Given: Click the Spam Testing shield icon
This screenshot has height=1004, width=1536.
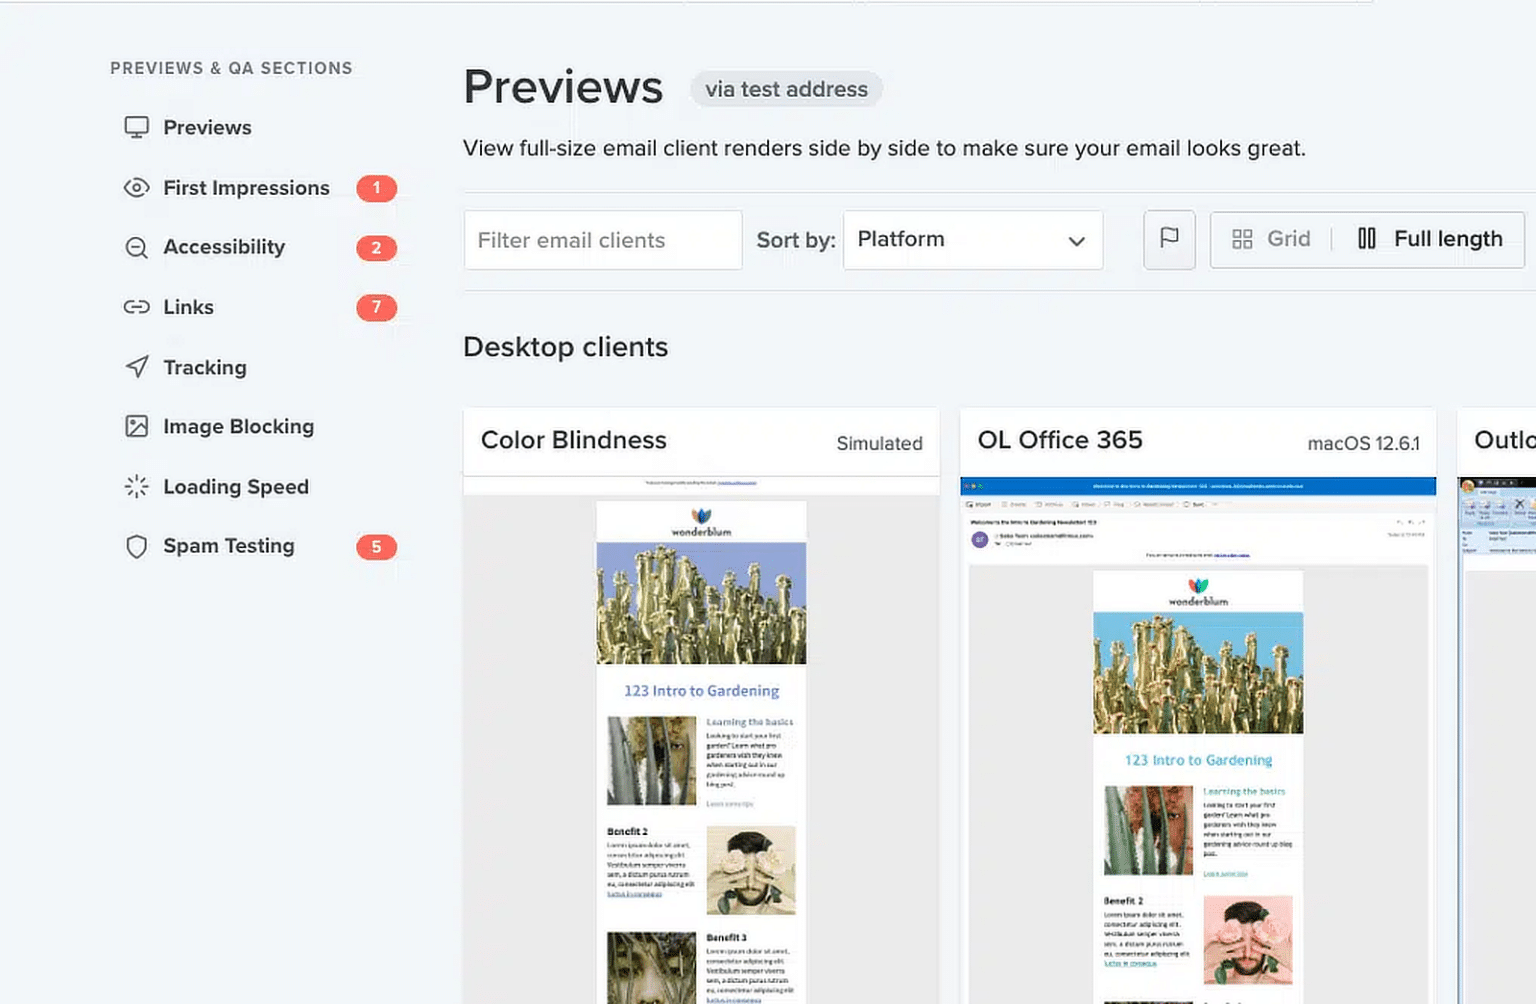Looking at the screenshot, I should (136, 546).
